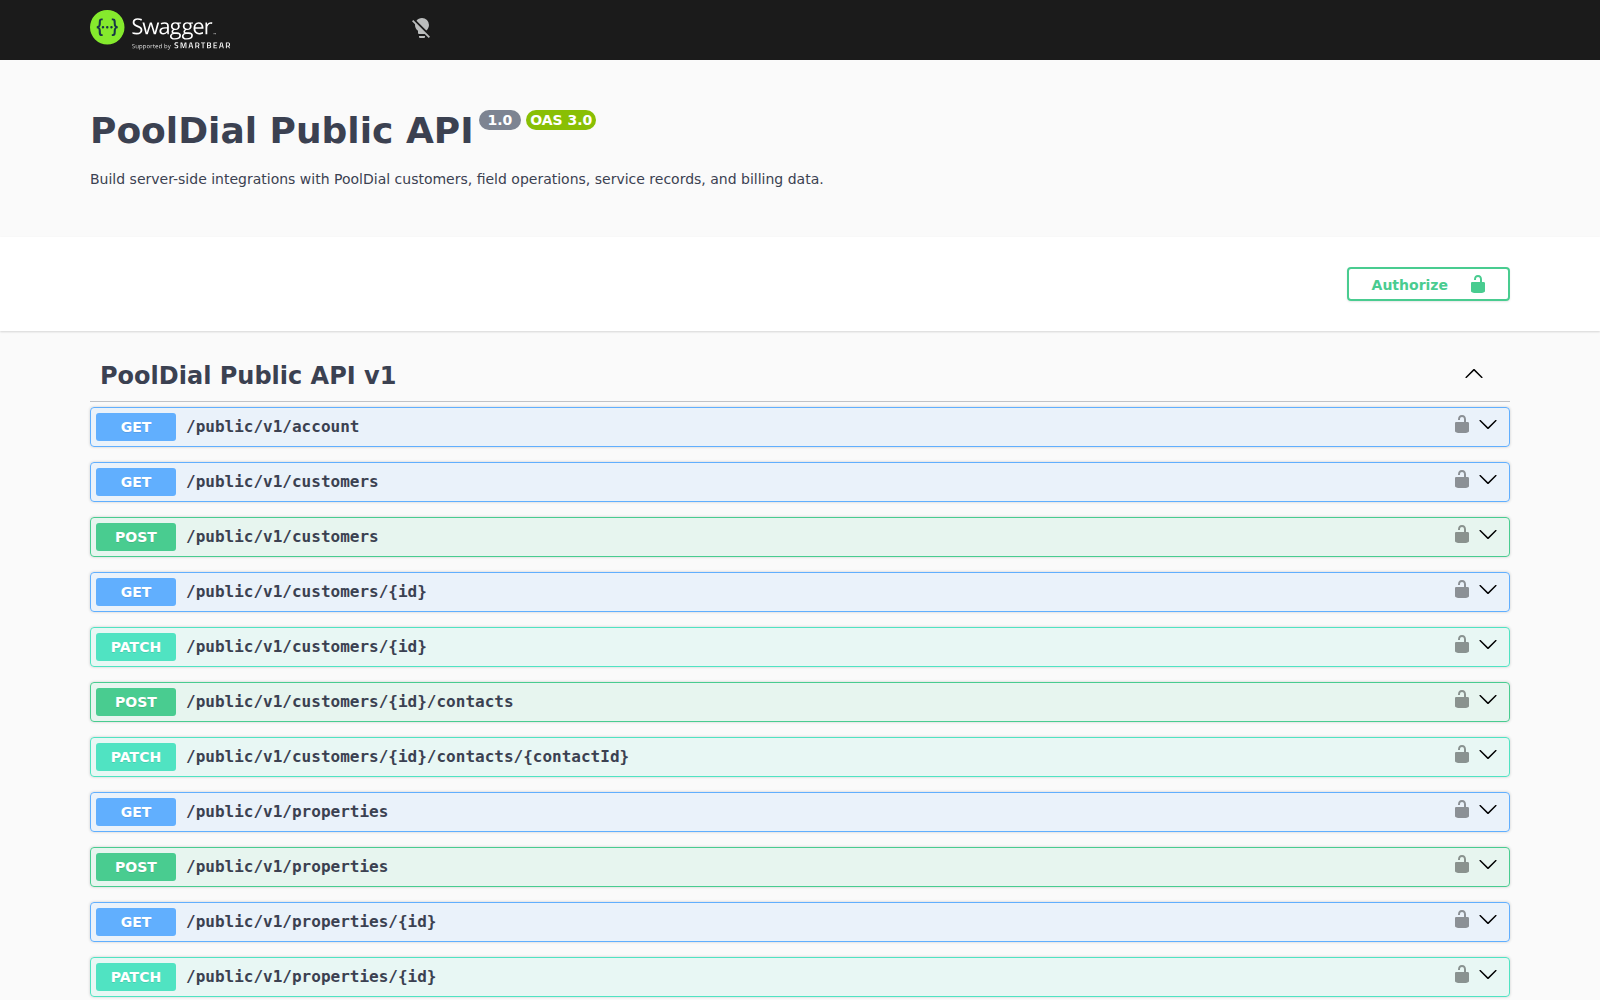Expand the GET /public/v1/properties chevron
This screenshot has height=1000, width=1600.
click(x=1488, y=810)
